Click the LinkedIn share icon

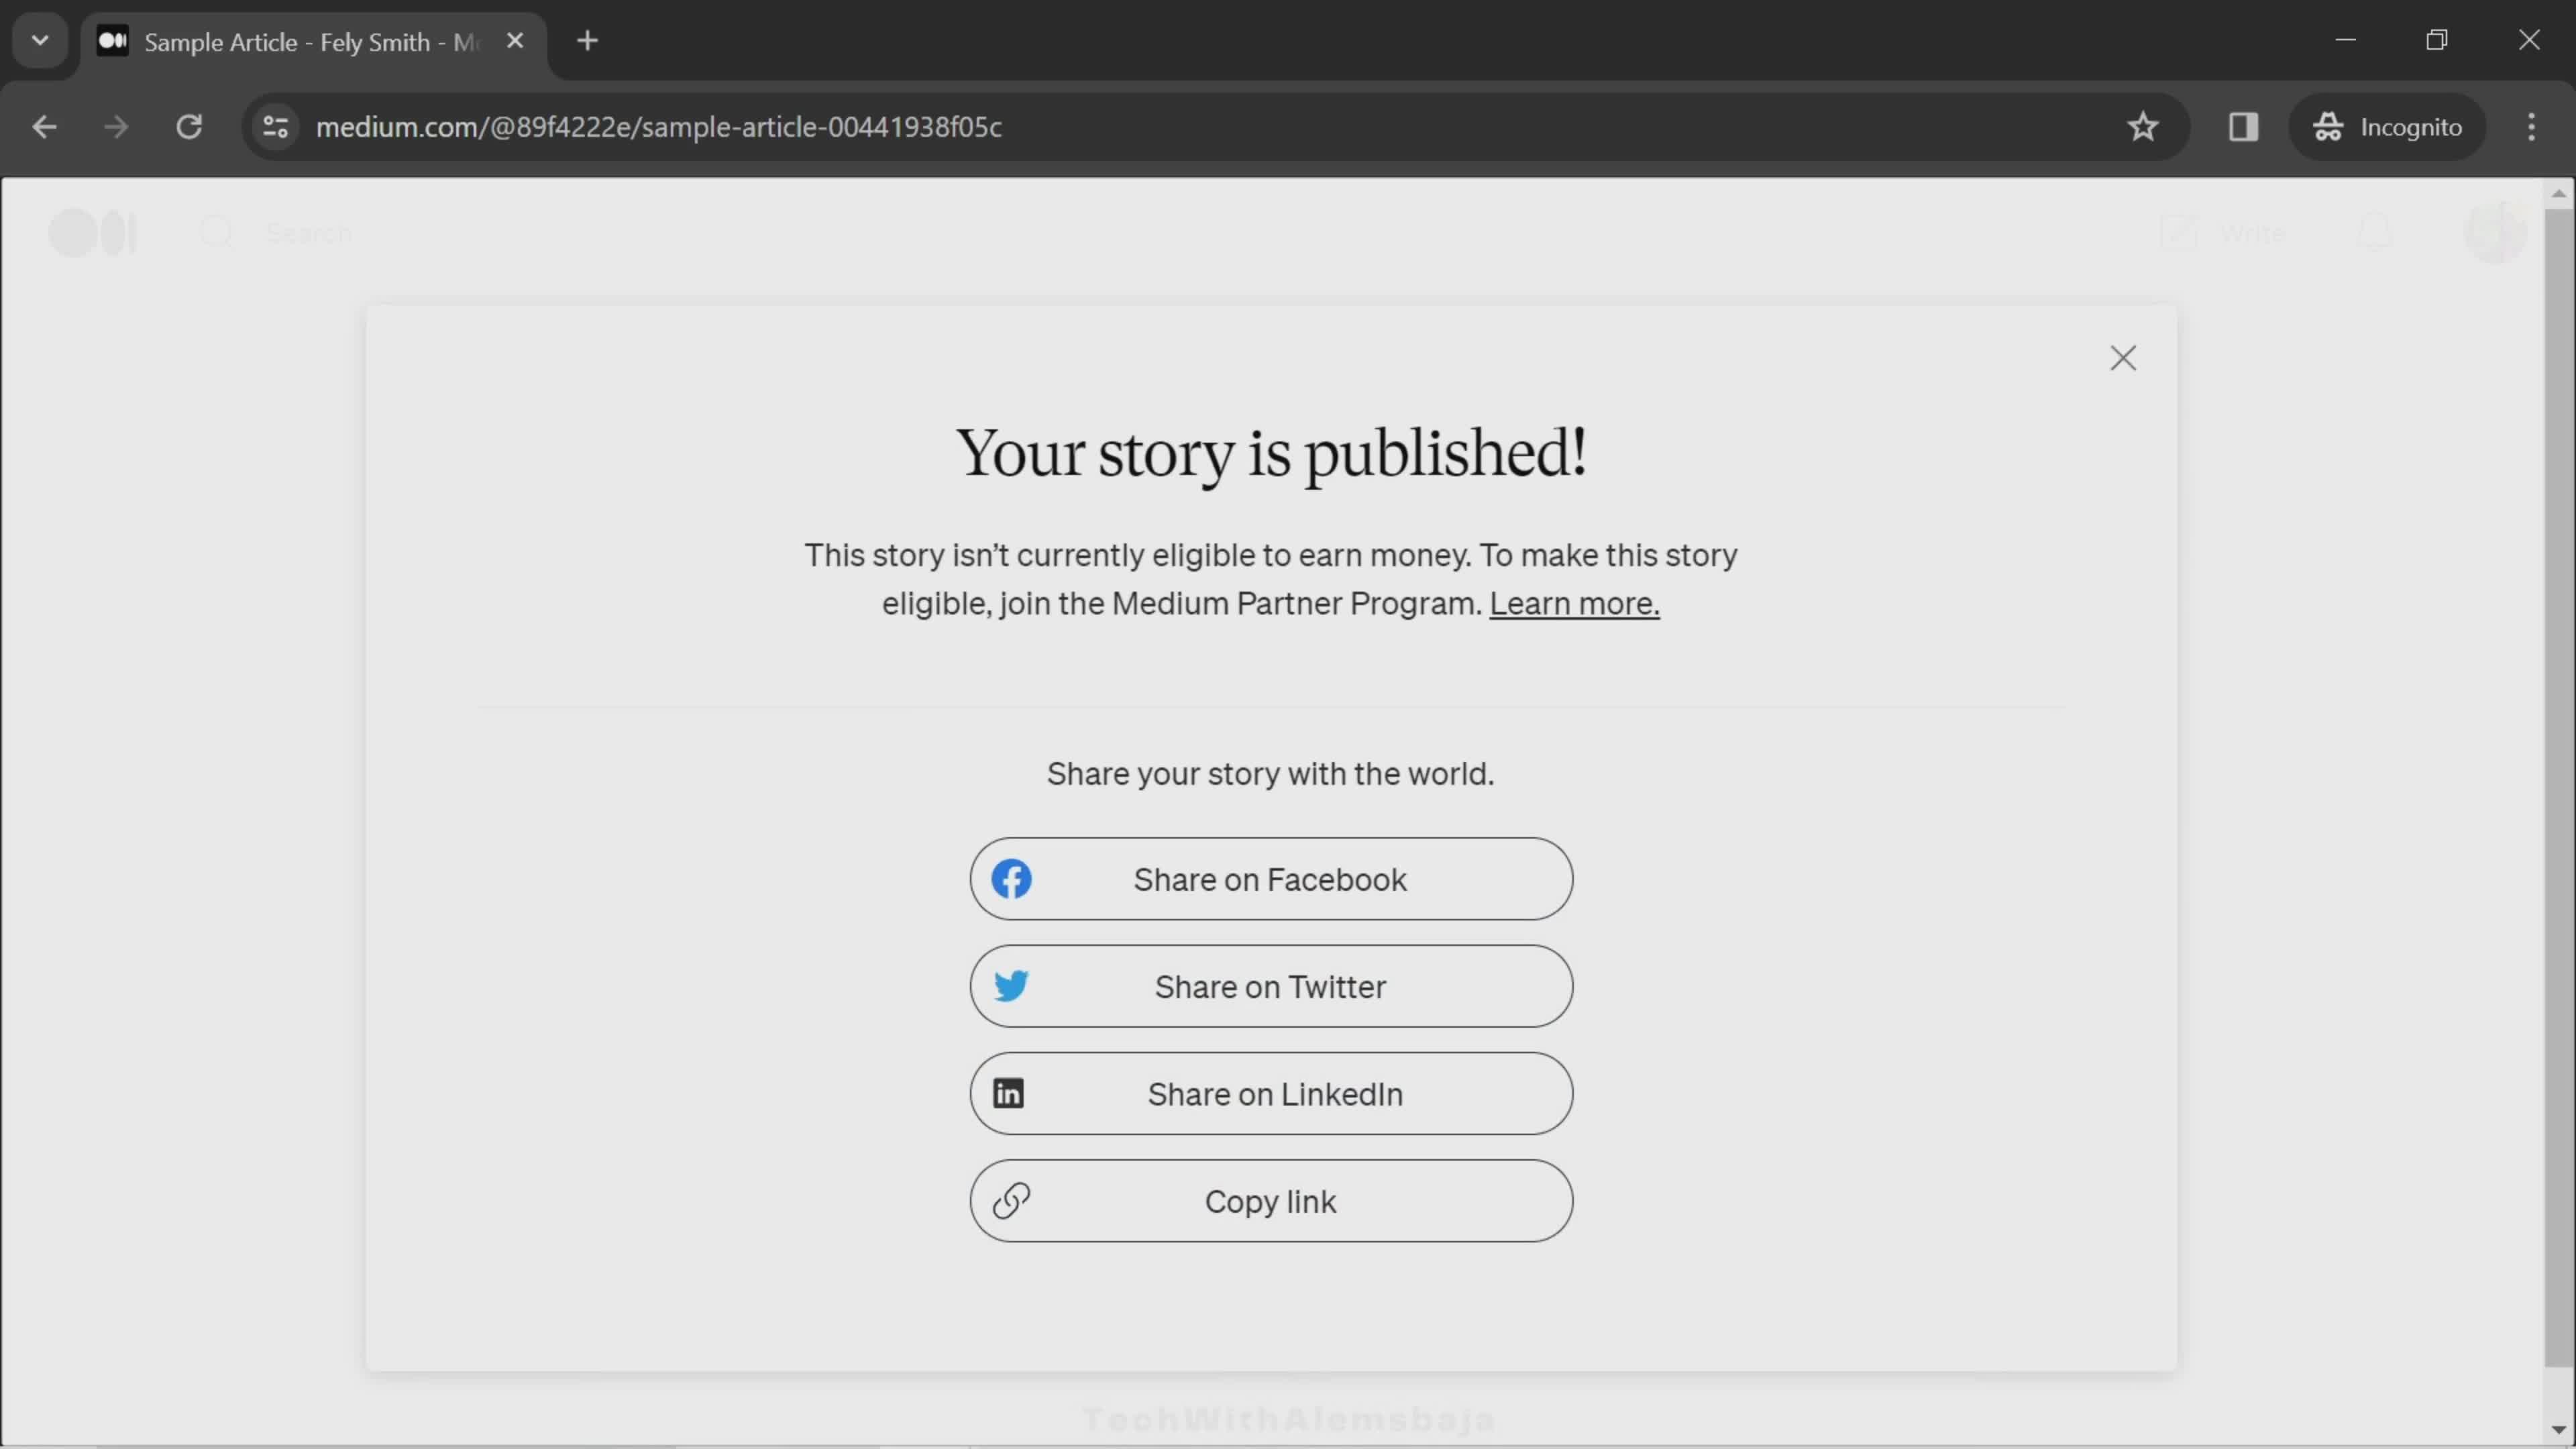(1007, 1093)
